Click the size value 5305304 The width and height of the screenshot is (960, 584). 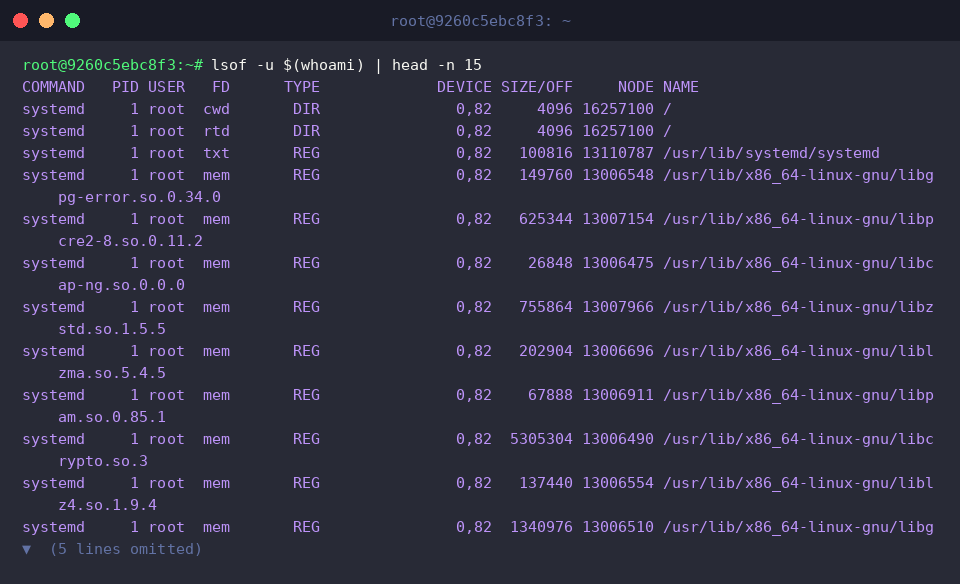point(541,439)
